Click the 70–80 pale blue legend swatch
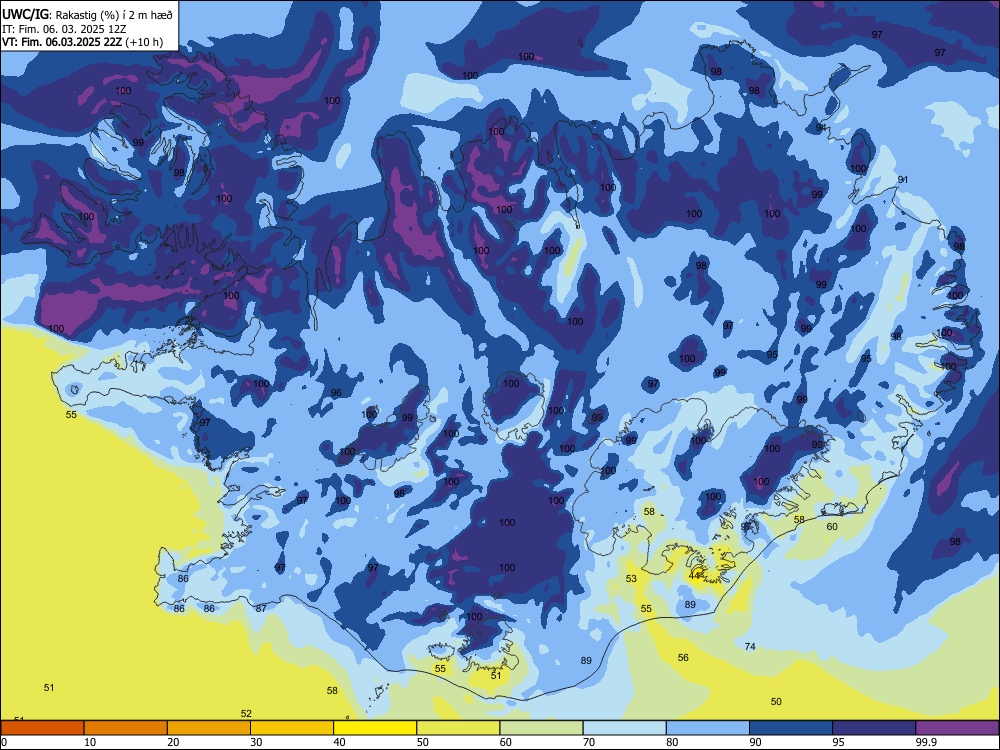Screen dimensions: 1000x750 click(x=624, y=728)
